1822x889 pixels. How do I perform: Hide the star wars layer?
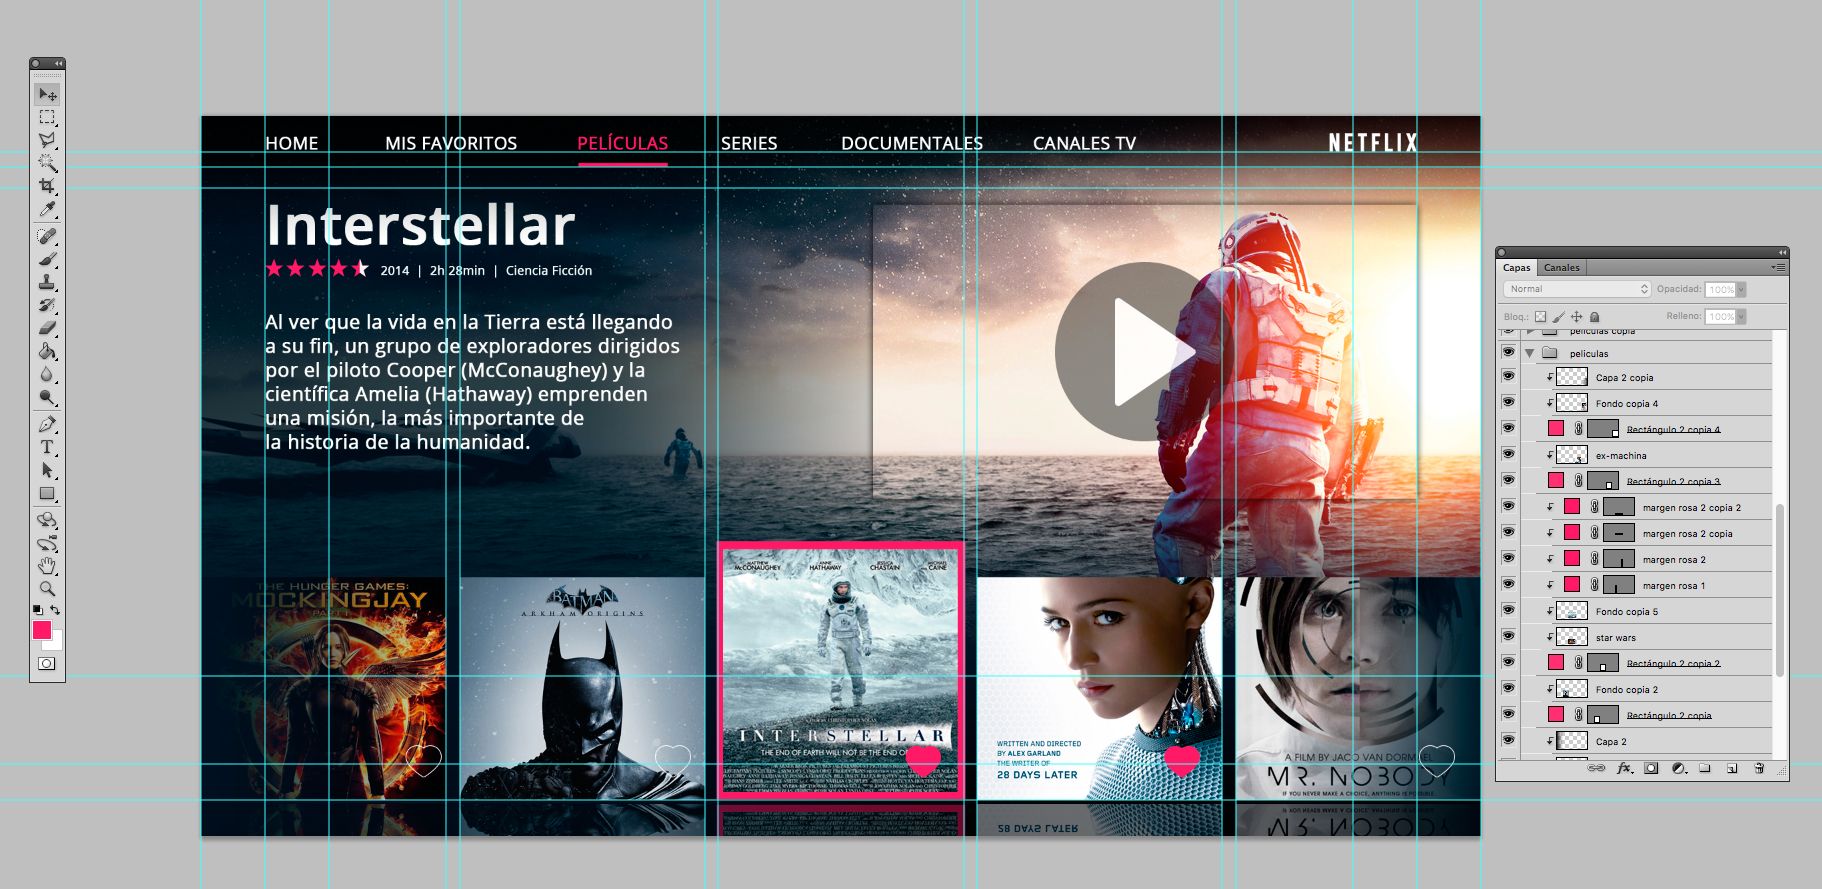click(1508, 636)
